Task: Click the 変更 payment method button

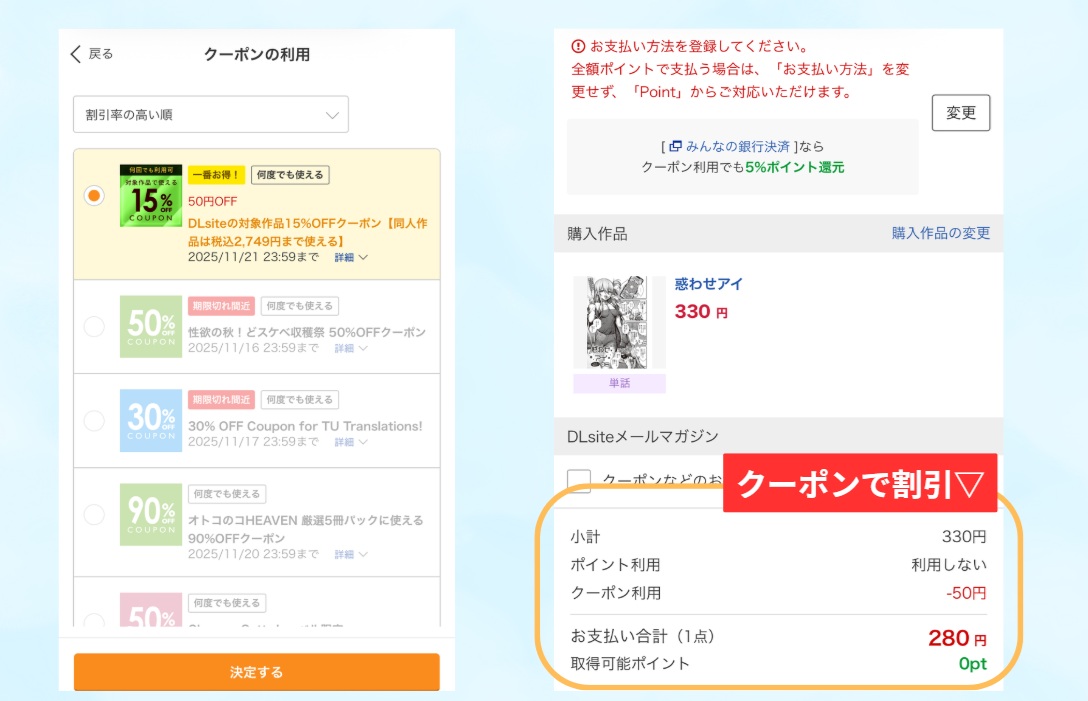Action: (960, 113)
